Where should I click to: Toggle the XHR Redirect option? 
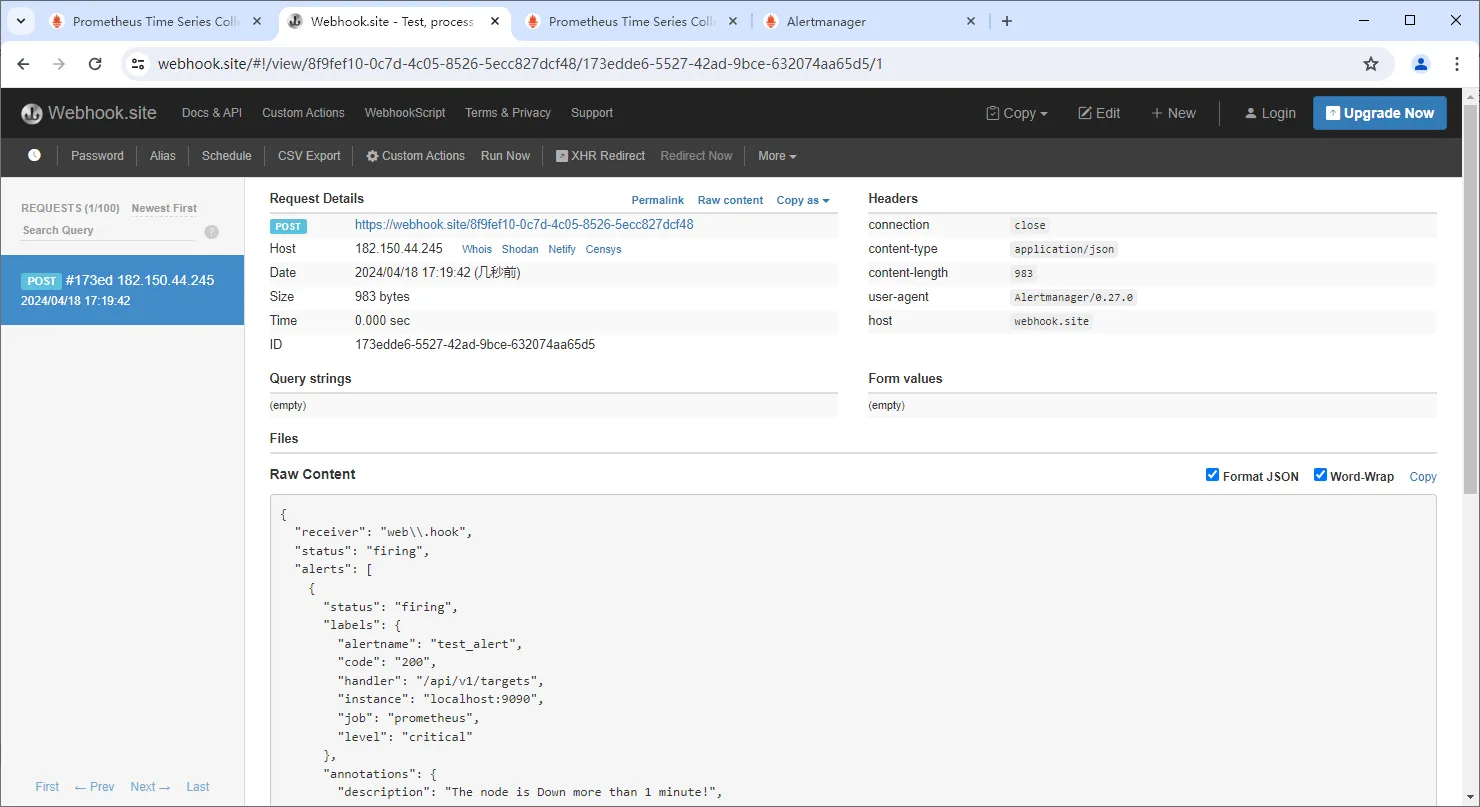tap(600, 156)
